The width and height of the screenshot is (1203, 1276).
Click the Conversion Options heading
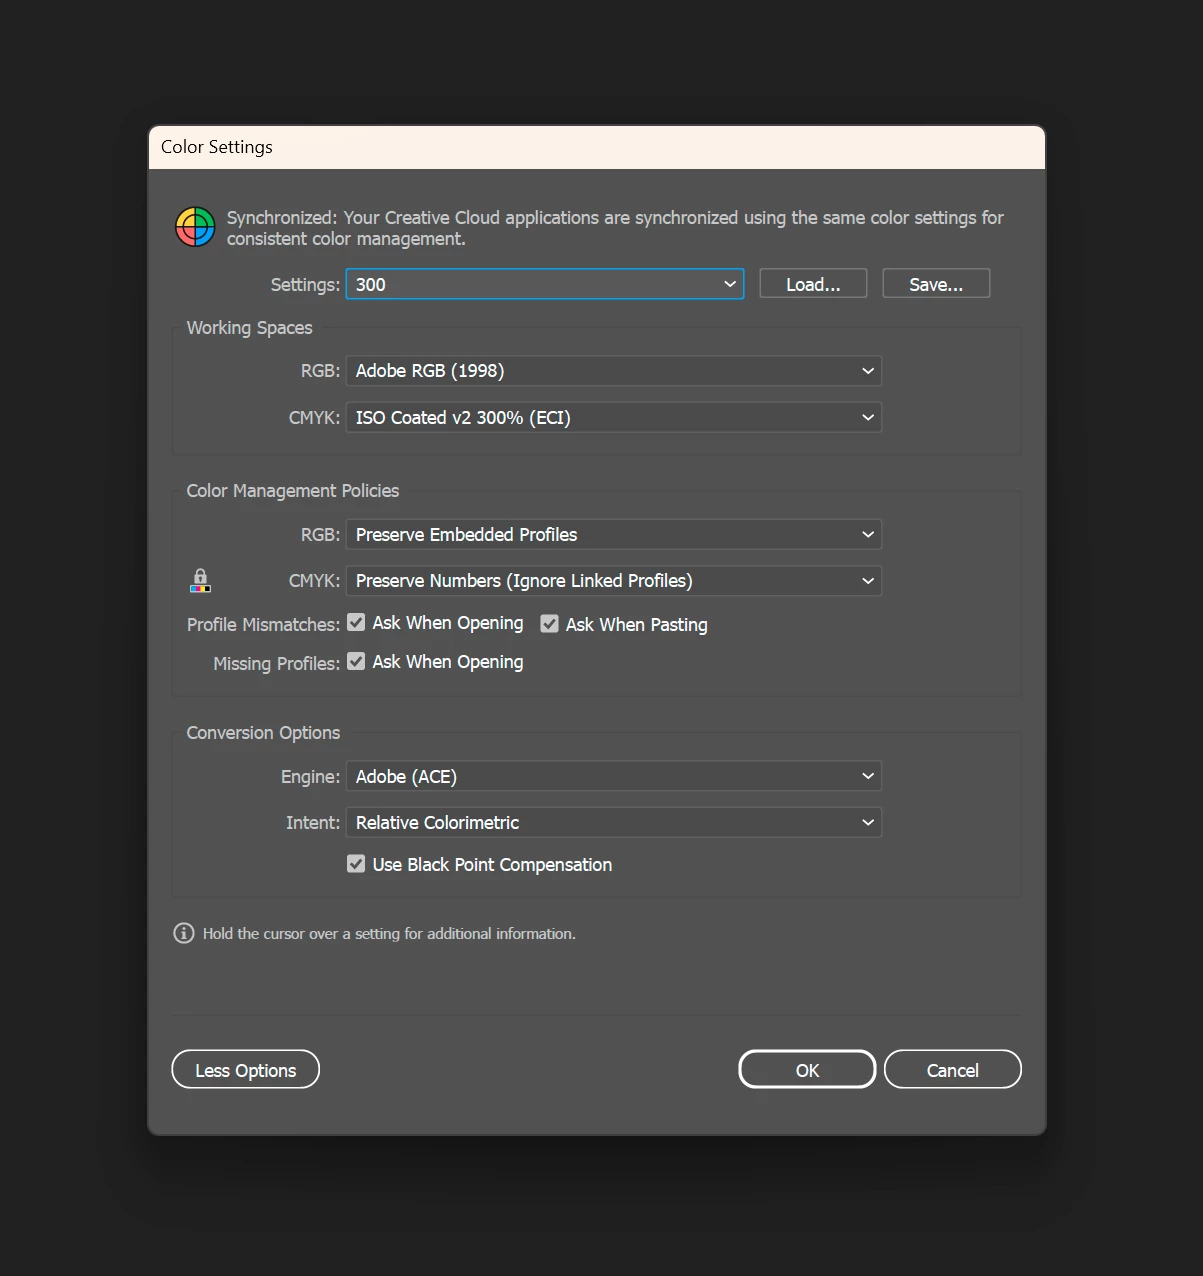click(x=263, y=733)
